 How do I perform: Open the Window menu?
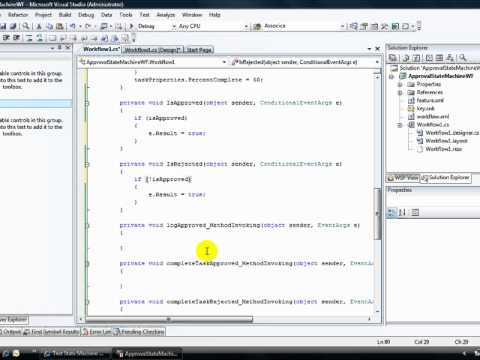coord(192,15)
